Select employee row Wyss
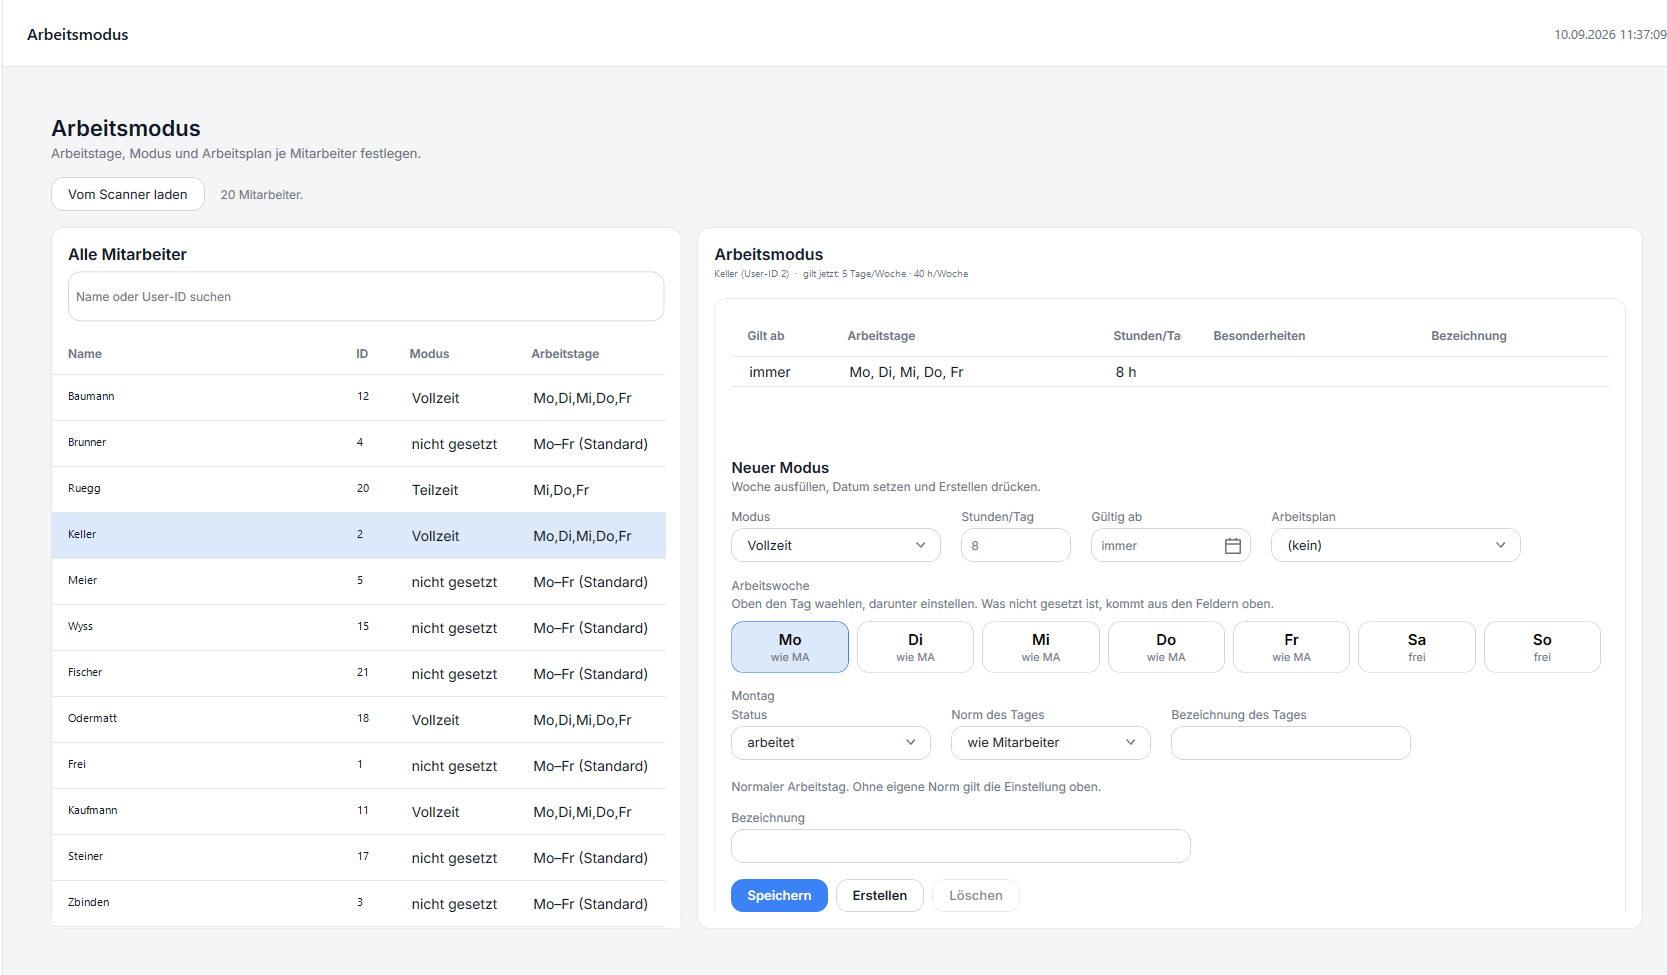 click(359, 628)
